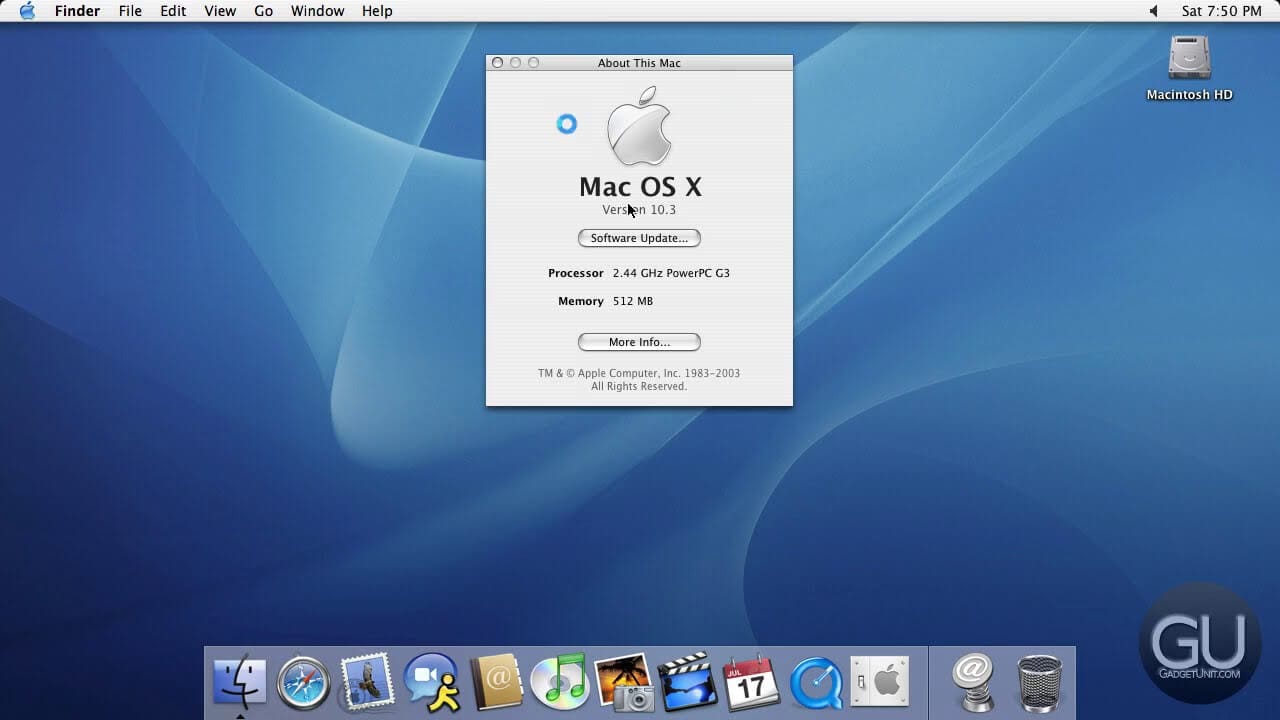Open the Window menu
Screen dimensions: 1280x720
317,11
